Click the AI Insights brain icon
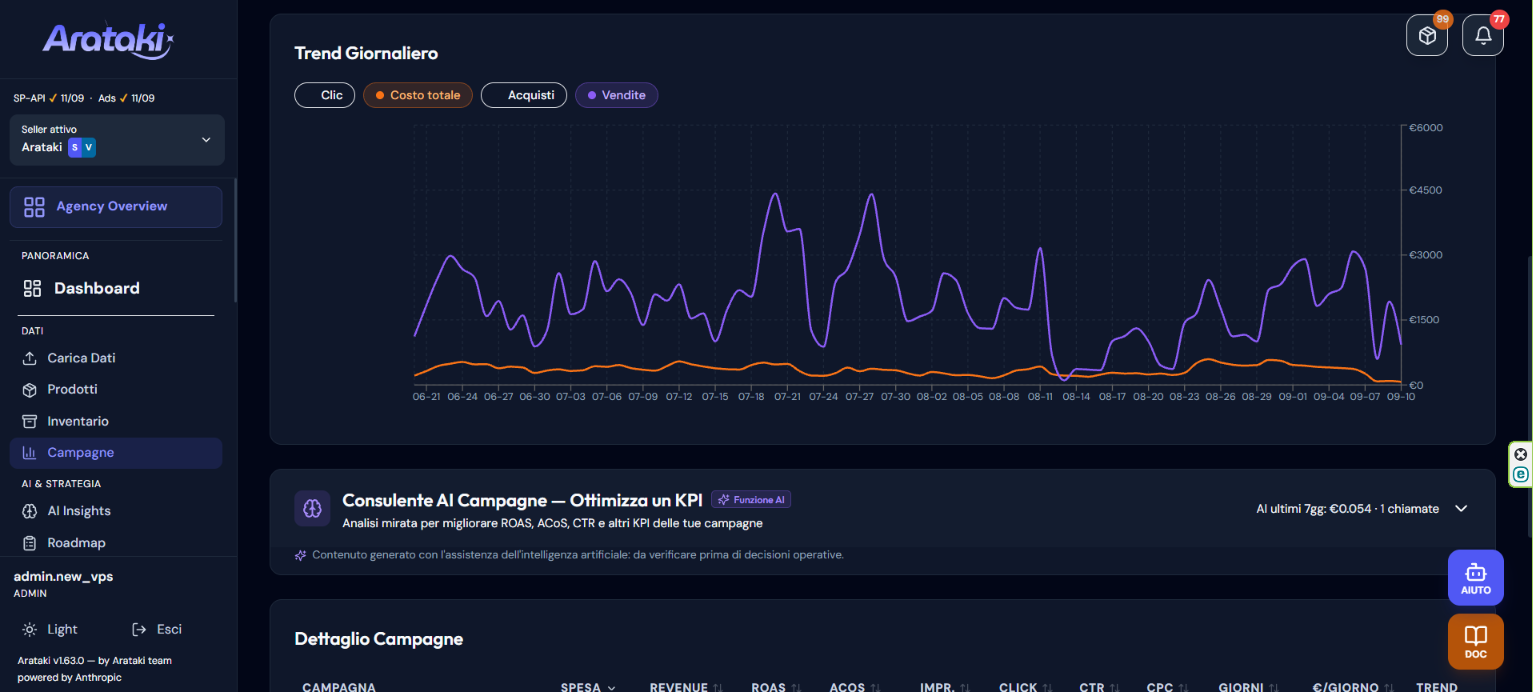The image size is (1533, 692). coord(30,511)
